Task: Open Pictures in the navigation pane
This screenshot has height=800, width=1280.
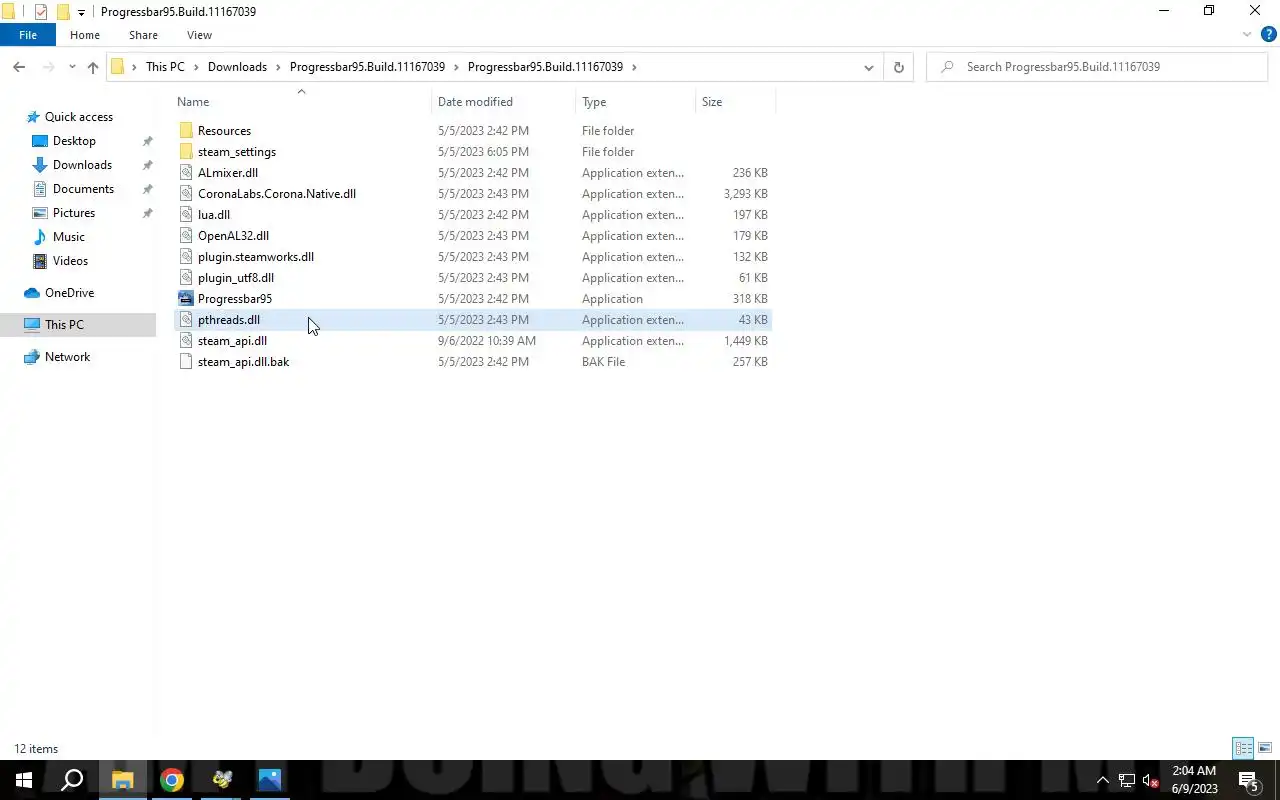Action: (74, 213)
